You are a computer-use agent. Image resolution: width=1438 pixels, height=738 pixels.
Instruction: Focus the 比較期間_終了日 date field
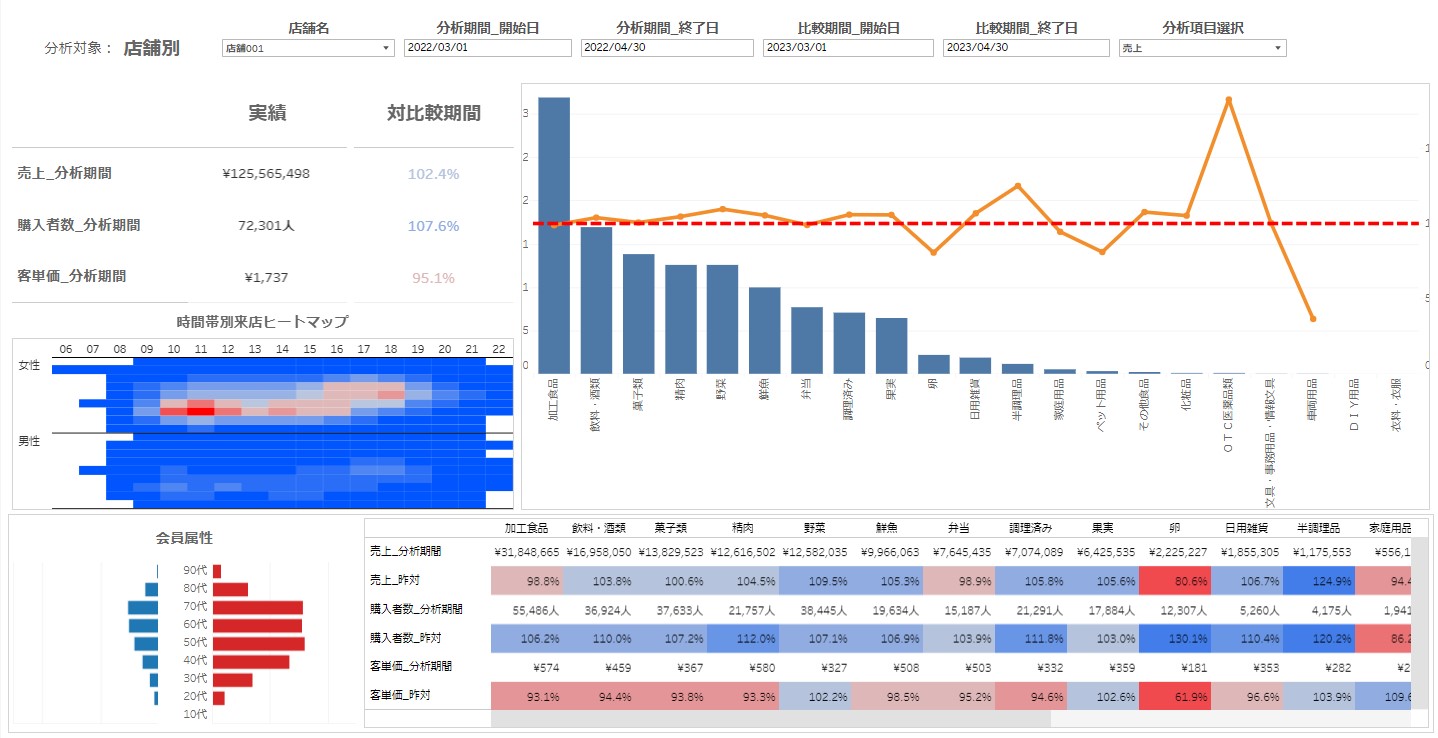(1026, 48)
